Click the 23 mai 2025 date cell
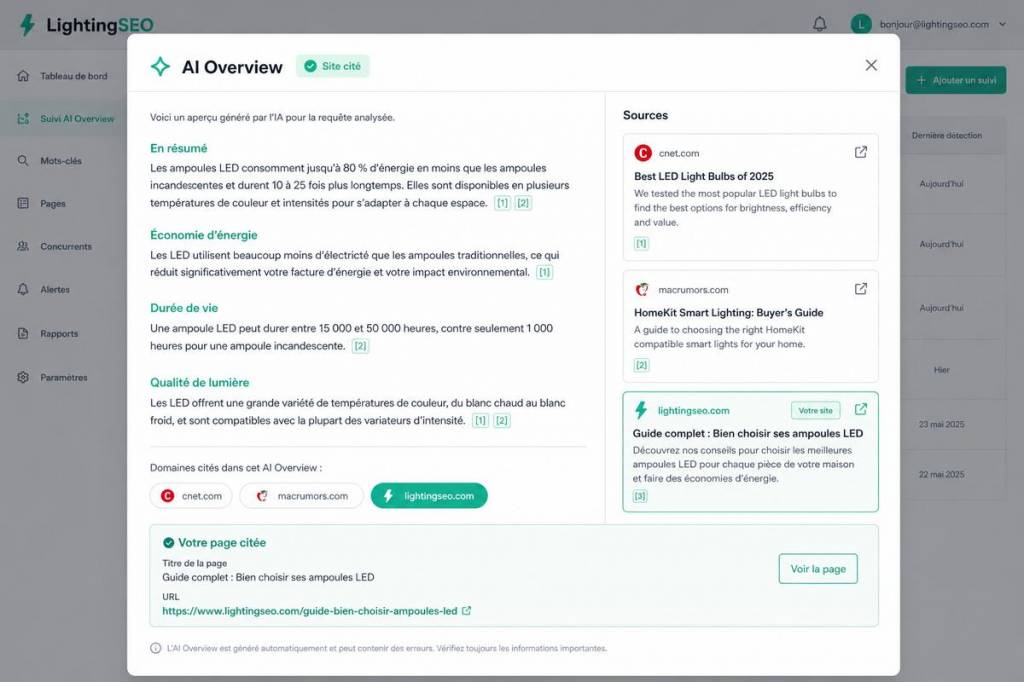Viewport: 1024px width, 682px height. [941, 425]
